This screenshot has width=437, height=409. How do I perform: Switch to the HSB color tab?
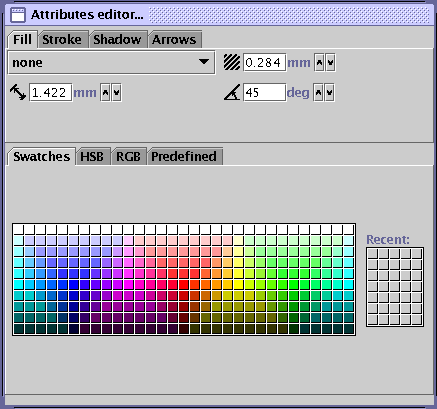[93, 156]
